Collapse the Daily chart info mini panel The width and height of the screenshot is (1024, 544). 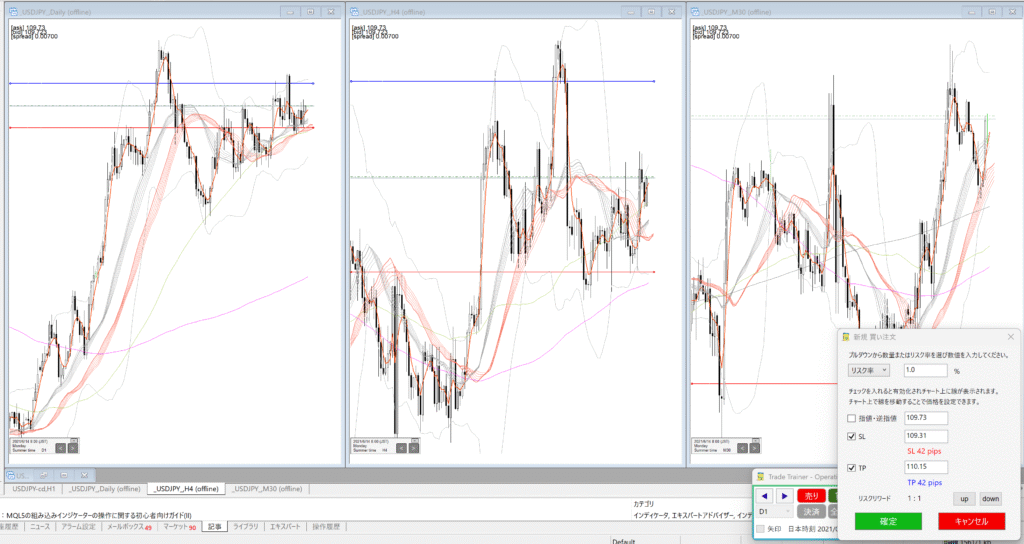pos(74,440)
